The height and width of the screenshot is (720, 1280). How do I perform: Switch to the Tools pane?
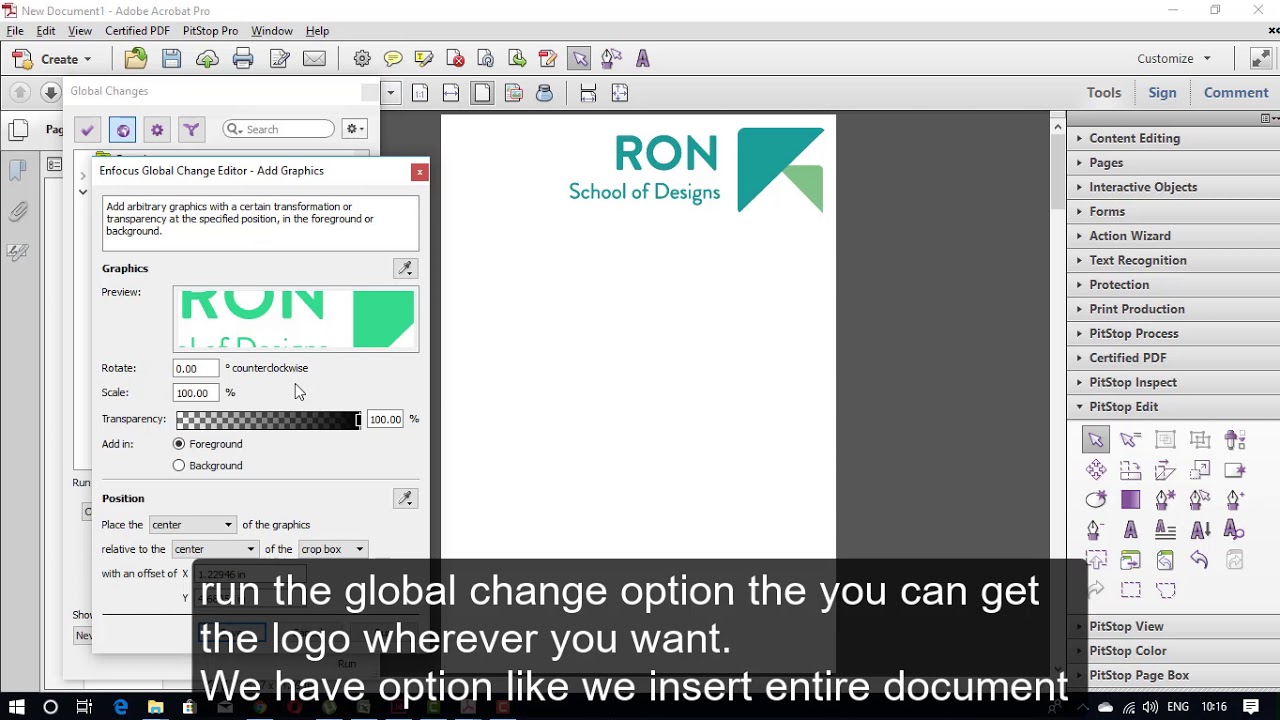pos(1104,93)
